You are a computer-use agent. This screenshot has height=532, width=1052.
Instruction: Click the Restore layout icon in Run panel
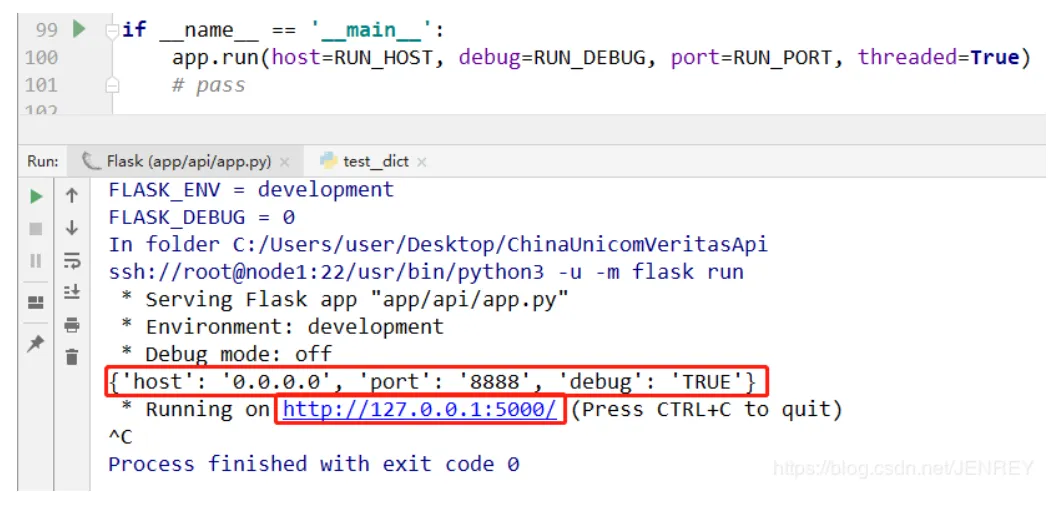click(x=36, y=302)
